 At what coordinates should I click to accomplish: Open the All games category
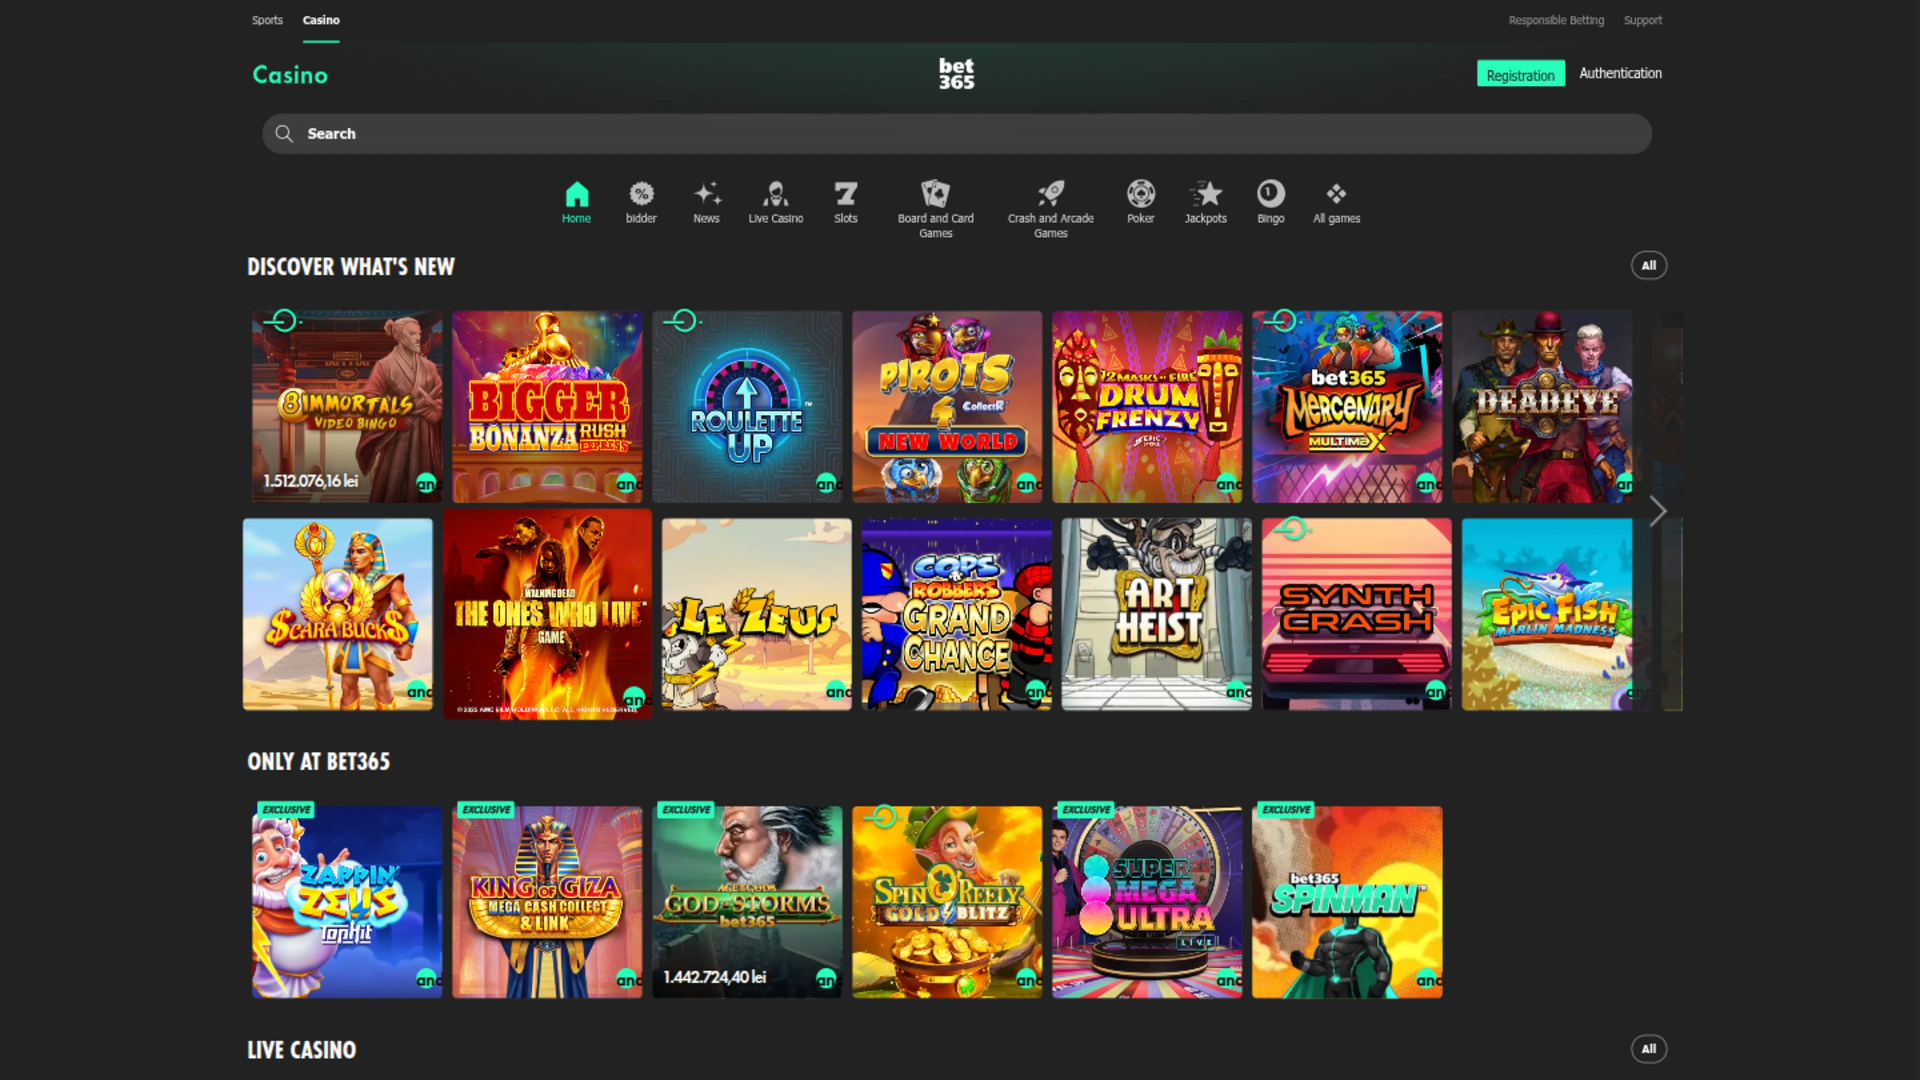coord(1336,202)
